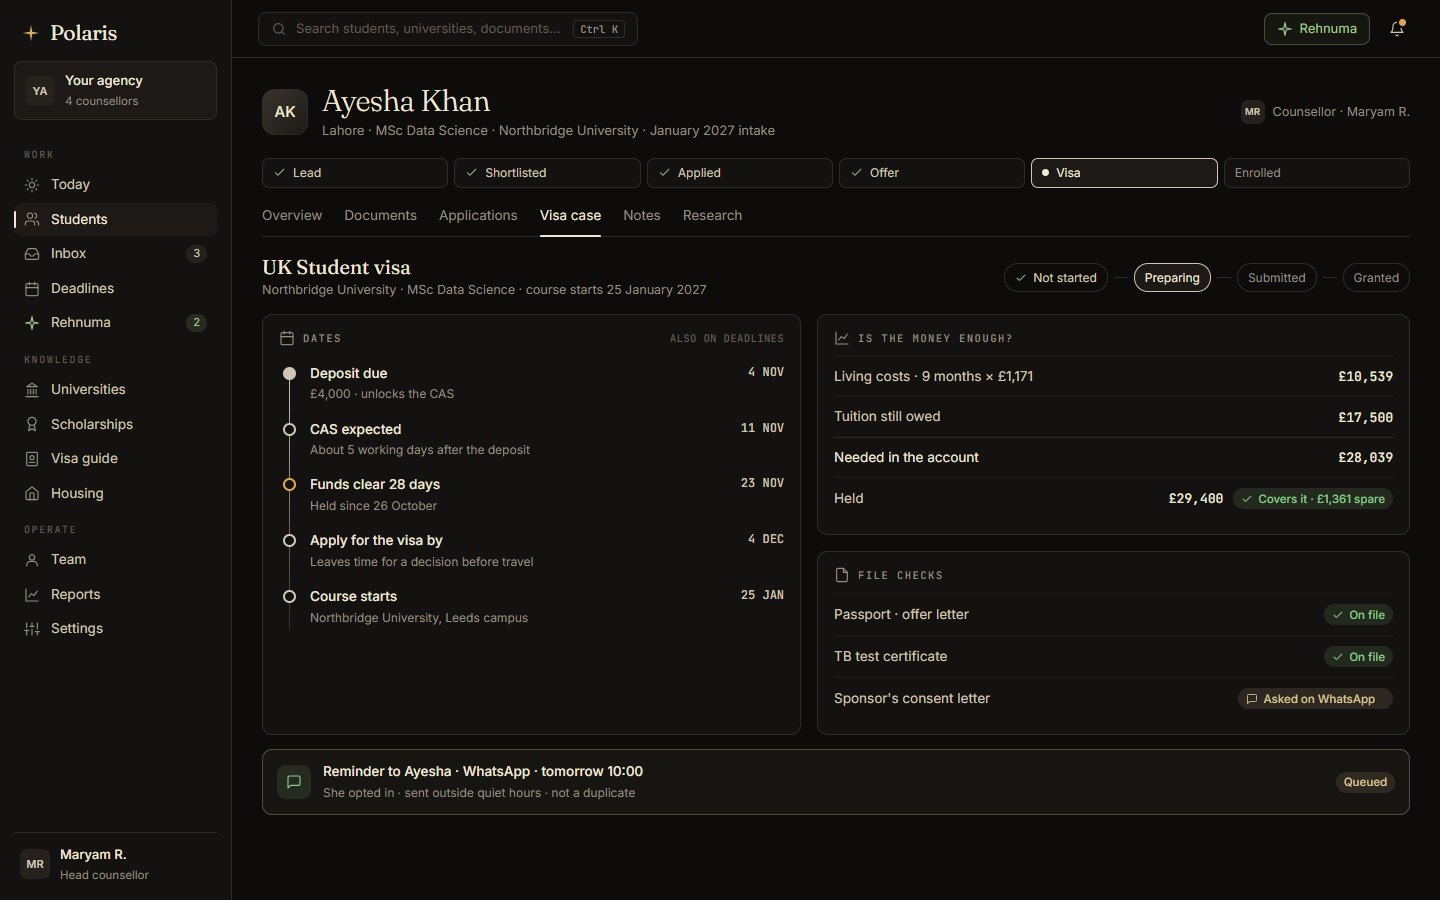Image resolution: width=1440 pixels, height=900 pixels.
Task: Set visa status to Not started
Action: click(1056, 278)
